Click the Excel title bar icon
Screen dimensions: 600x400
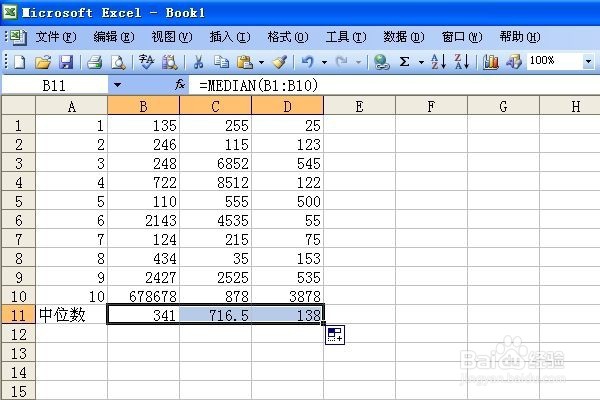pos(10,11)
